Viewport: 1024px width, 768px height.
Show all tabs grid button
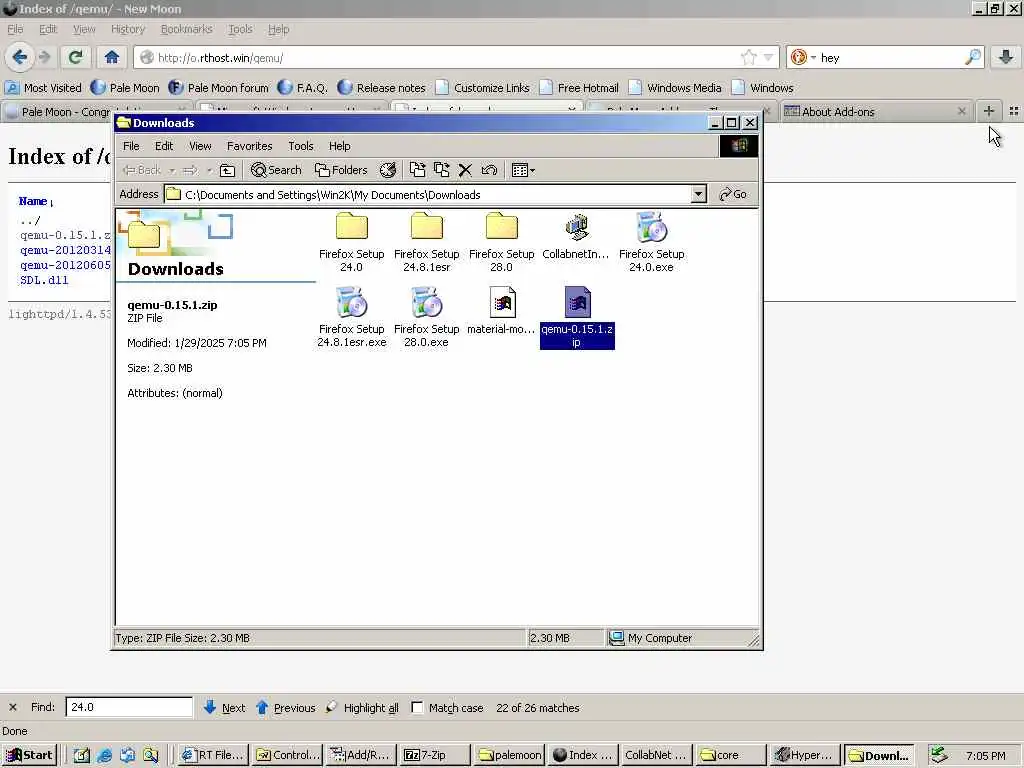coord(1014,111)
